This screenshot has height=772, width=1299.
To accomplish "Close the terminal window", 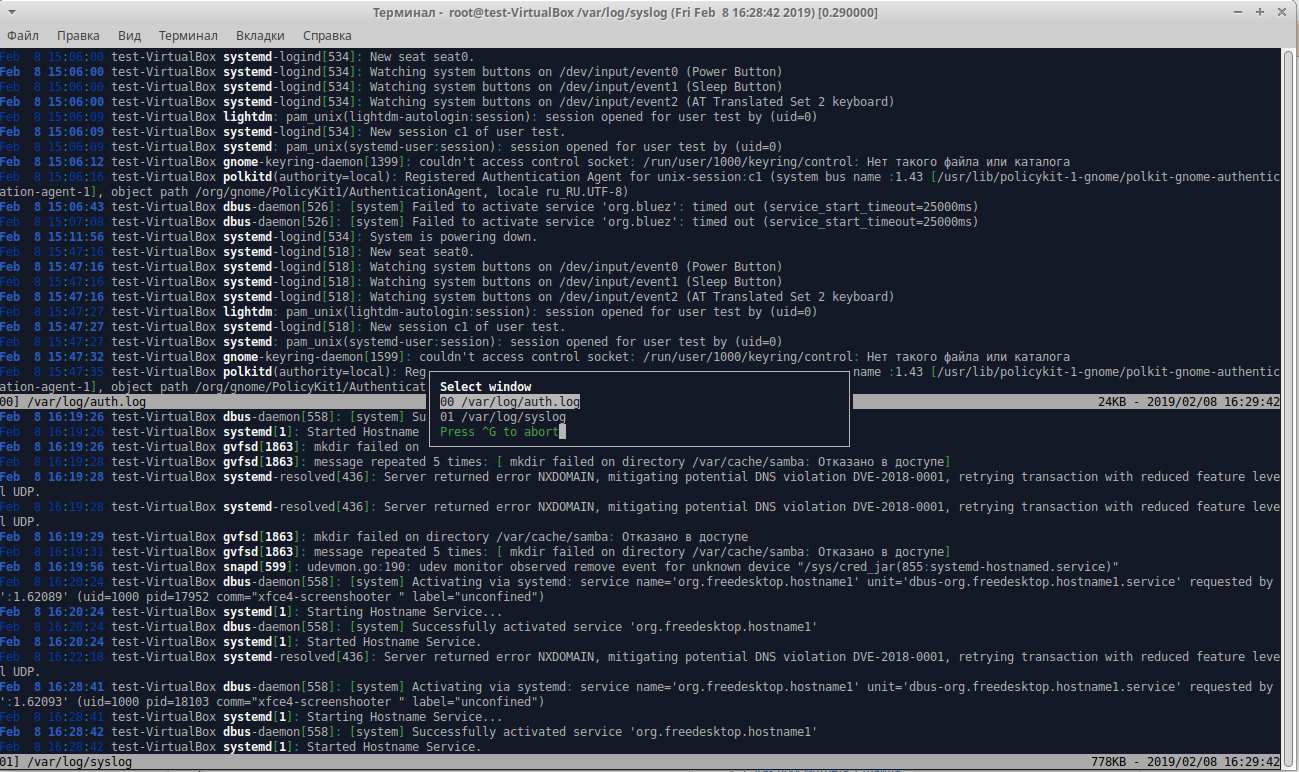I will tap(1283, 12).
